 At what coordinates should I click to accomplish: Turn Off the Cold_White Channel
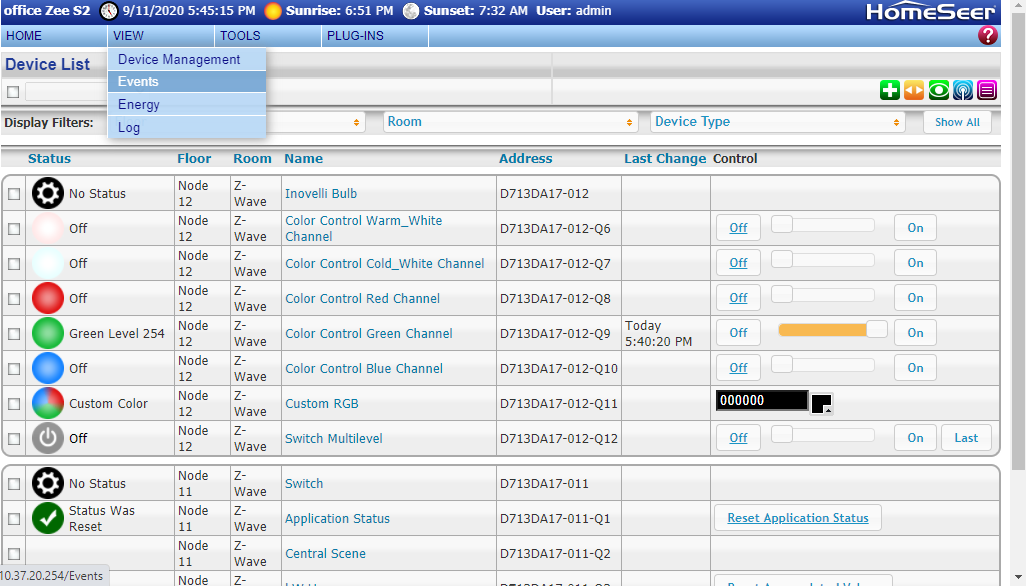click(738, 263)
